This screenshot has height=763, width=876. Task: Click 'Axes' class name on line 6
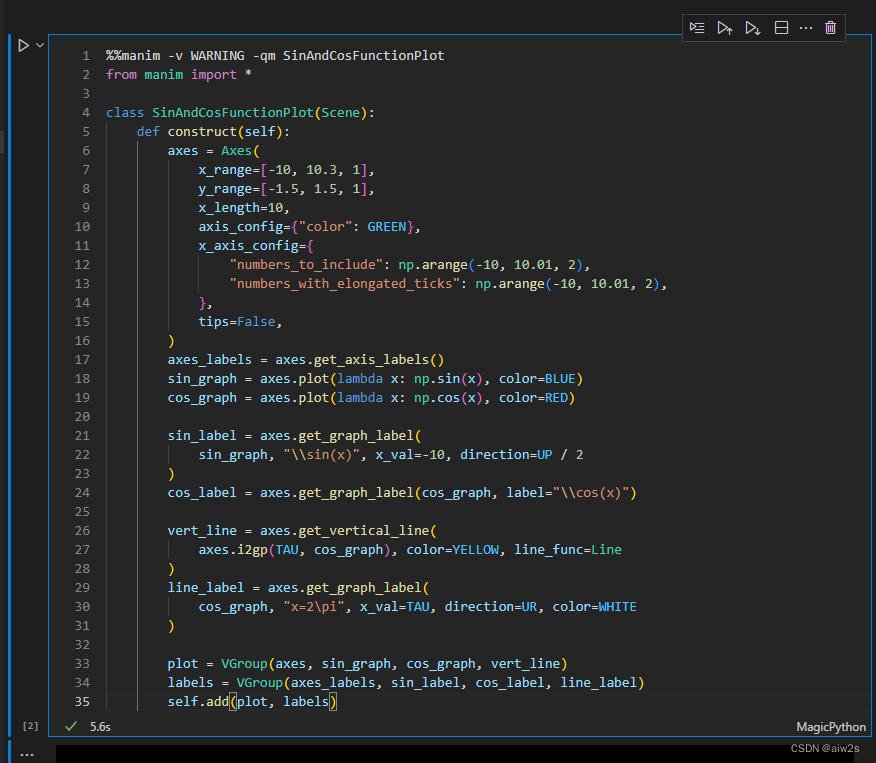coord(237,151)
